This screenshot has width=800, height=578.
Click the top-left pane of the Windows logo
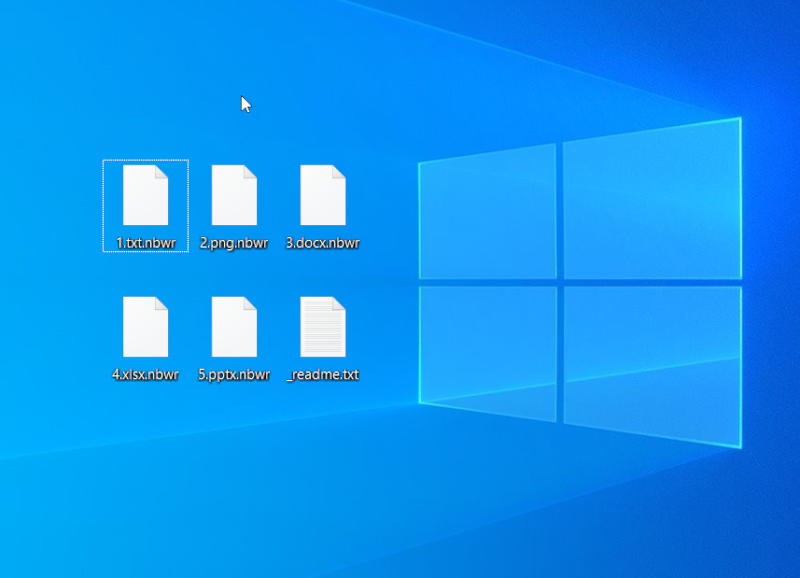[487, 213]
